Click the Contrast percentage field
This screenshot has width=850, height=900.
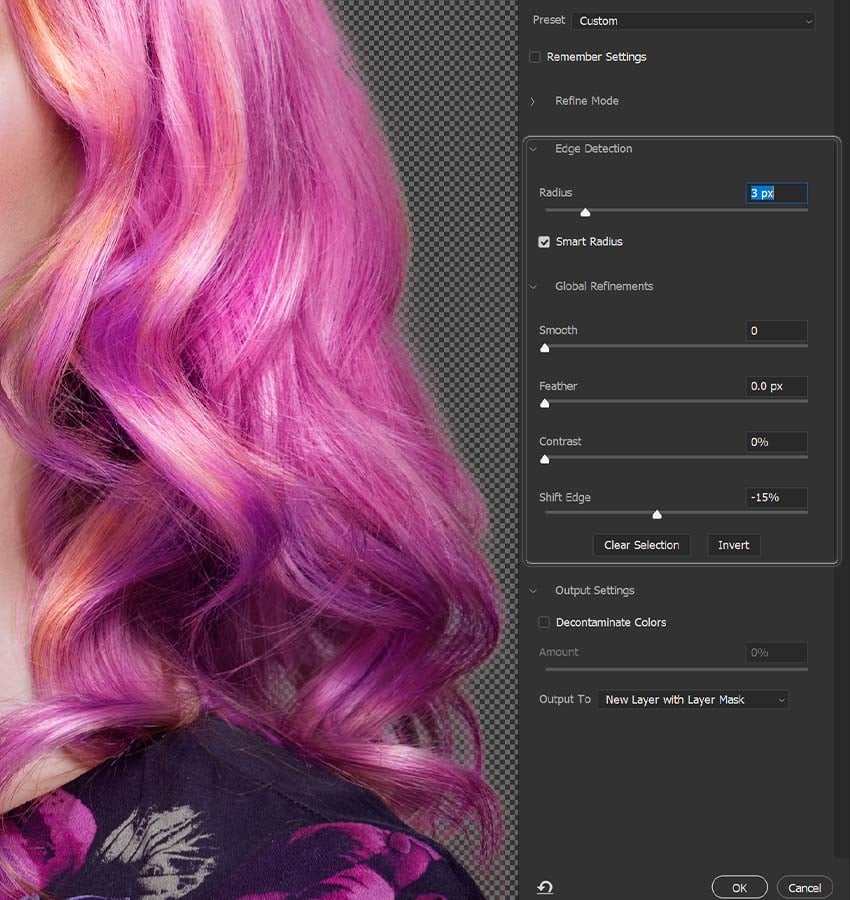pyautogui.click(x=777, y=442)
